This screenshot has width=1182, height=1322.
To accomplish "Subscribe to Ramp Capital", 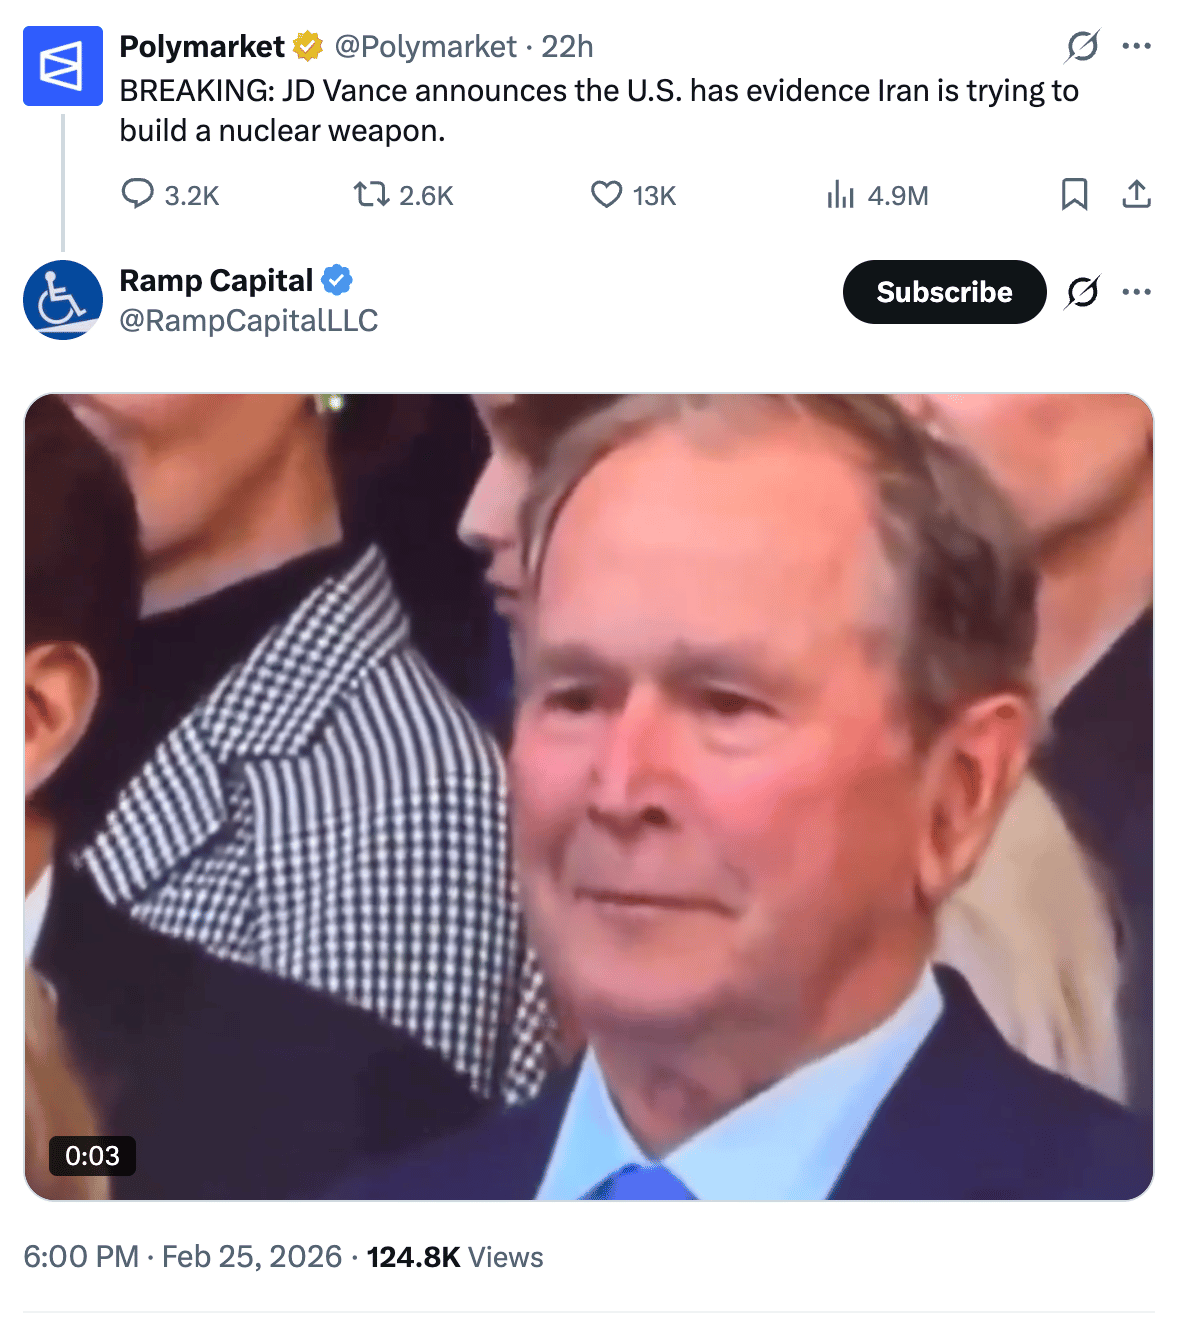I will click(944, 292).
